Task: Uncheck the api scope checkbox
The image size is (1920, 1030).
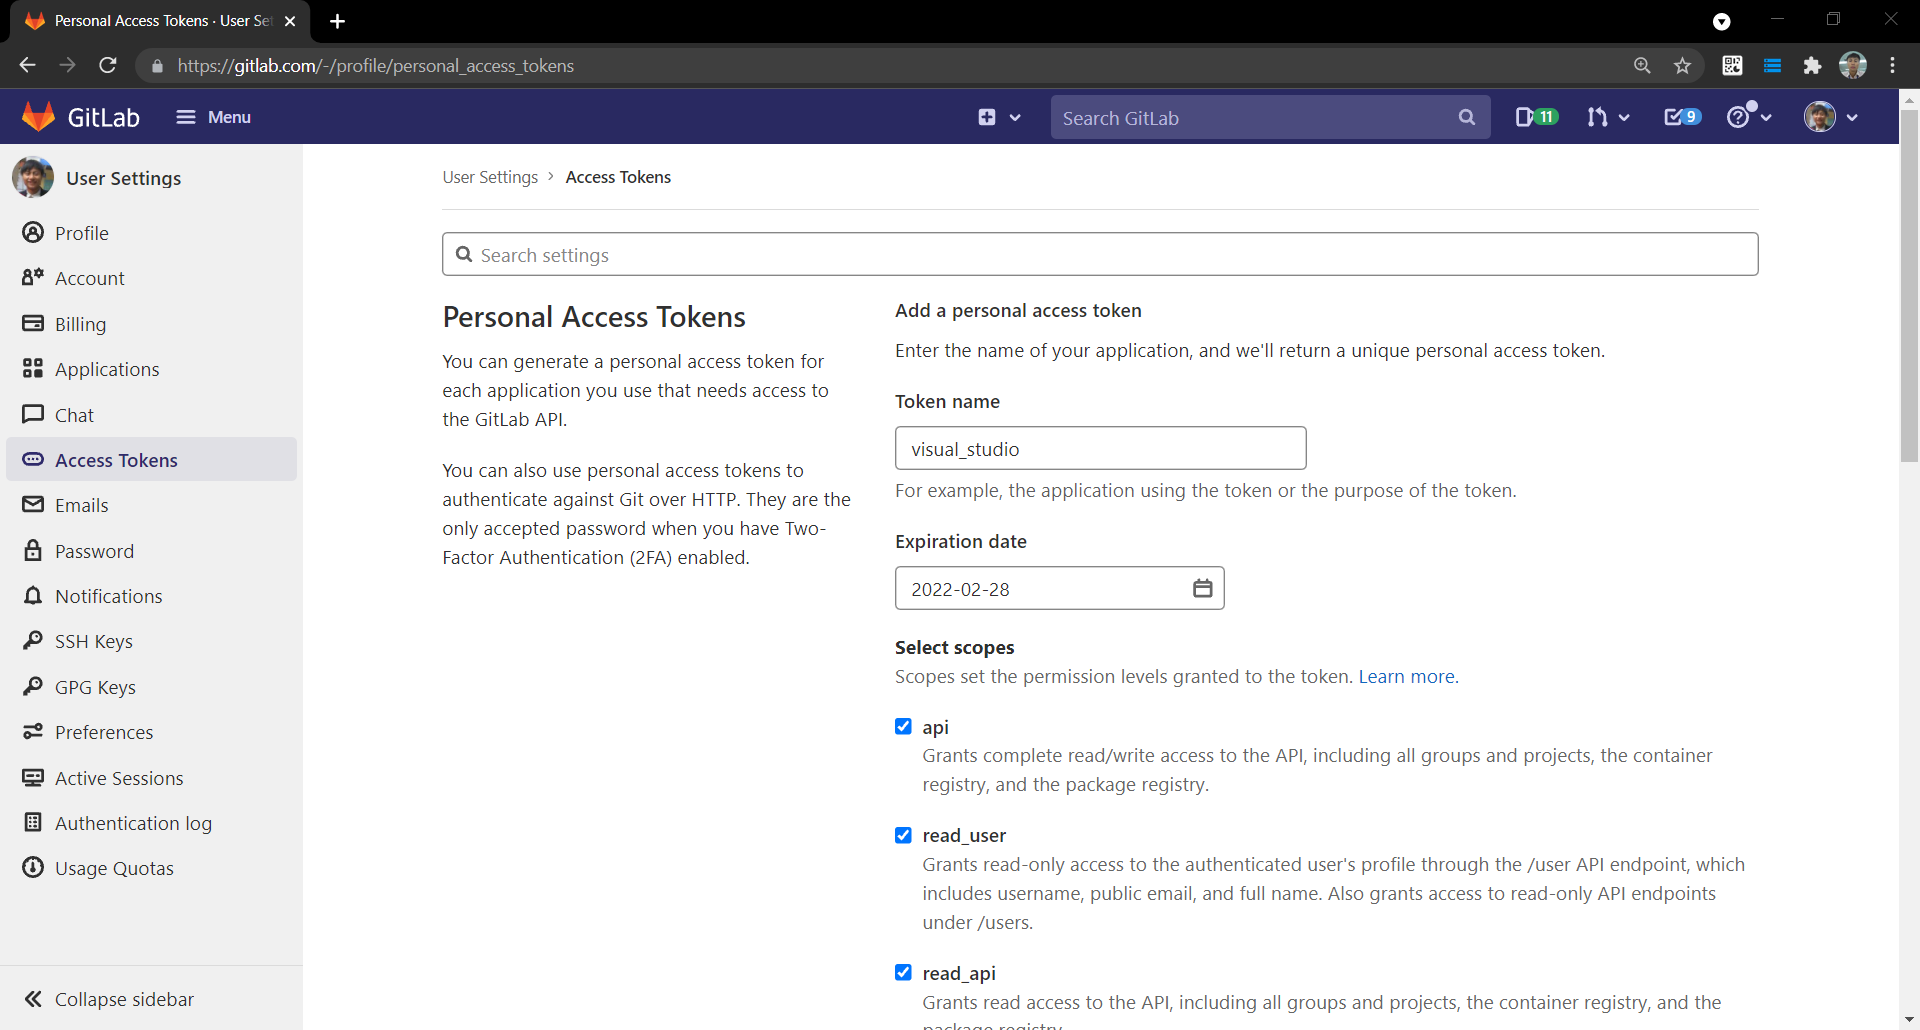Action: 903,726
